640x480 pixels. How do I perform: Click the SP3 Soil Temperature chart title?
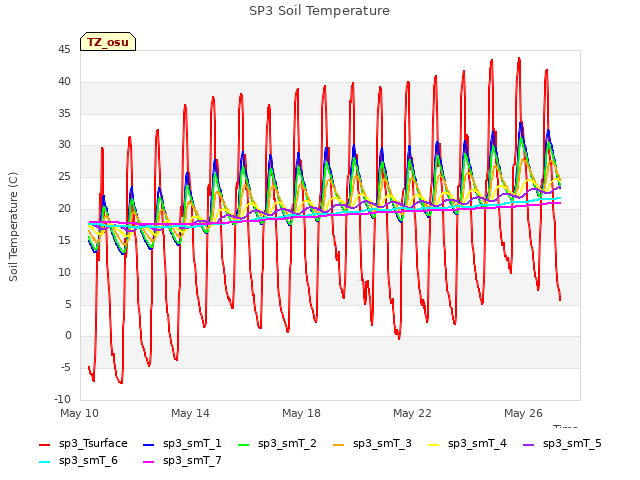point(319,11)
